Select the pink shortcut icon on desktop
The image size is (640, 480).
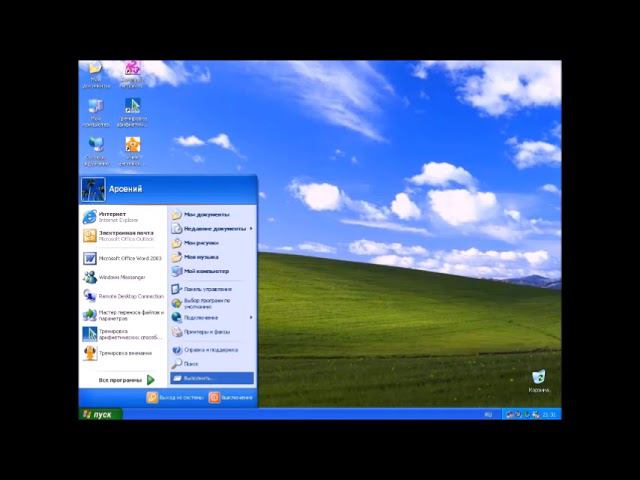point(132,75)
